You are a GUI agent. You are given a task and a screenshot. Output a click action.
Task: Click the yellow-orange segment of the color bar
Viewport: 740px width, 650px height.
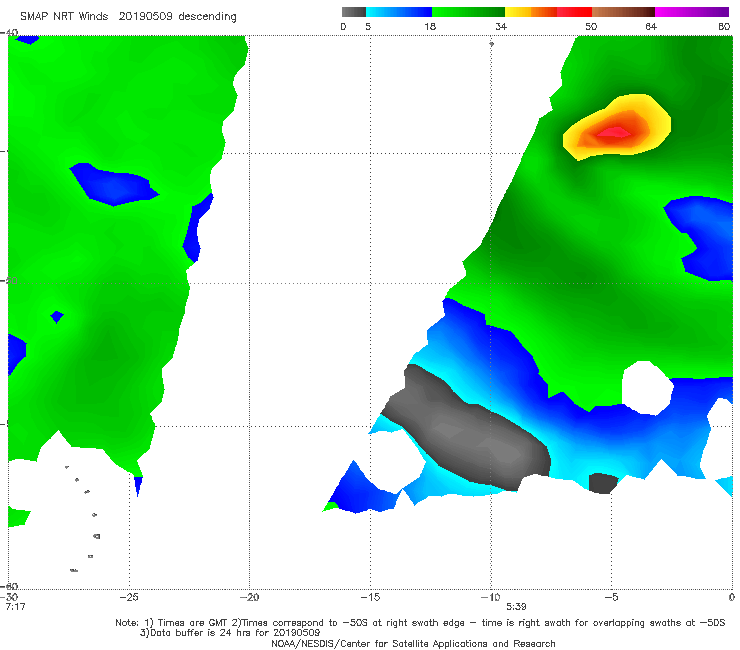pyautogui.click(x=531, y=12)
